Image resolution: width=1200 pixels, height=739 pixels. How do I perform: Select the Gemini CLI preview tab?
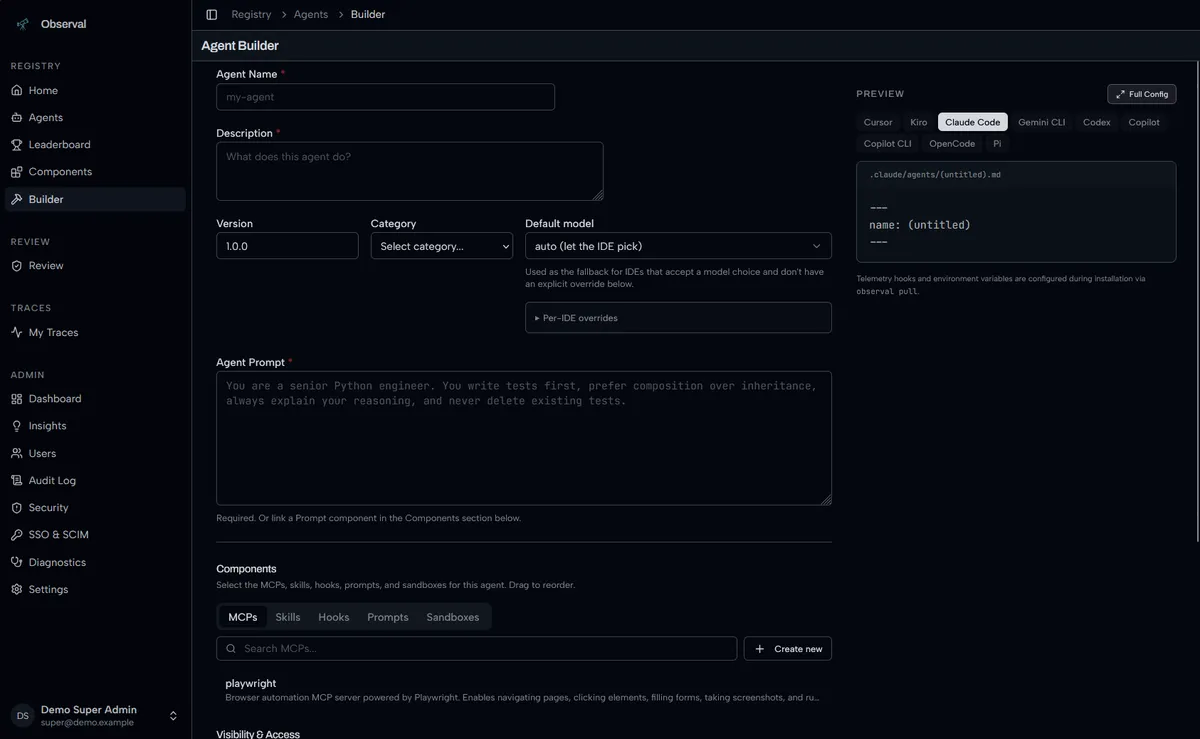tap(1041, 122)
